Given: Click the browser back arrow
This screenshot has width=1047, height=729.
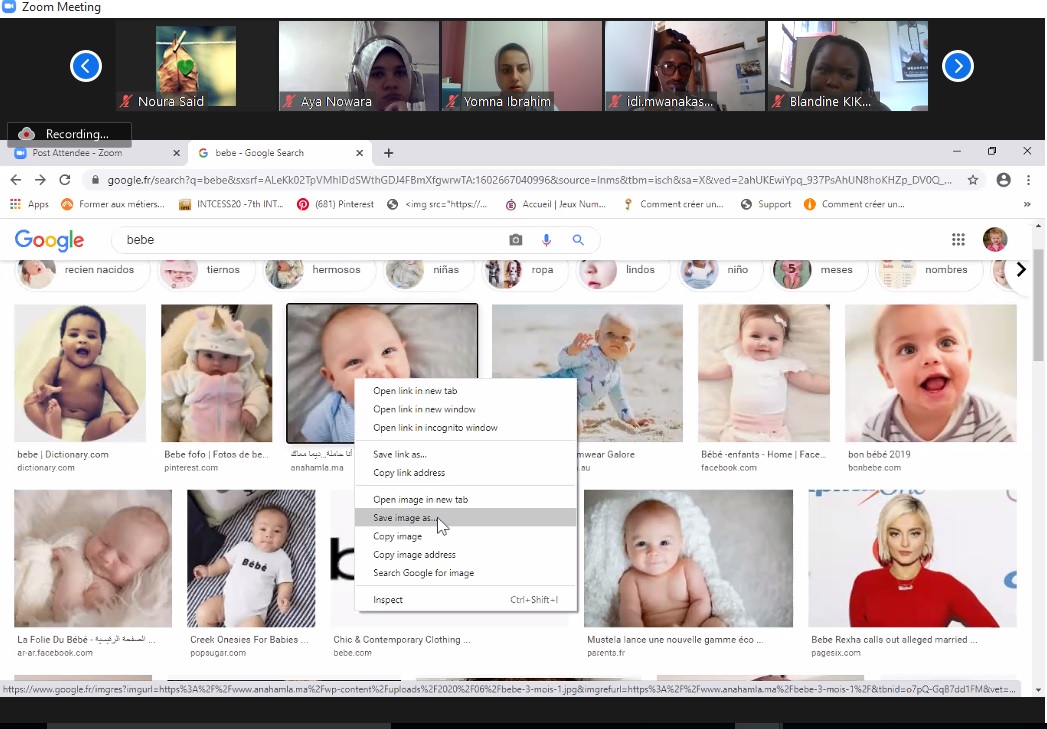Looking at the screenshot, I should pyautogui.click(x=16, y=180).
